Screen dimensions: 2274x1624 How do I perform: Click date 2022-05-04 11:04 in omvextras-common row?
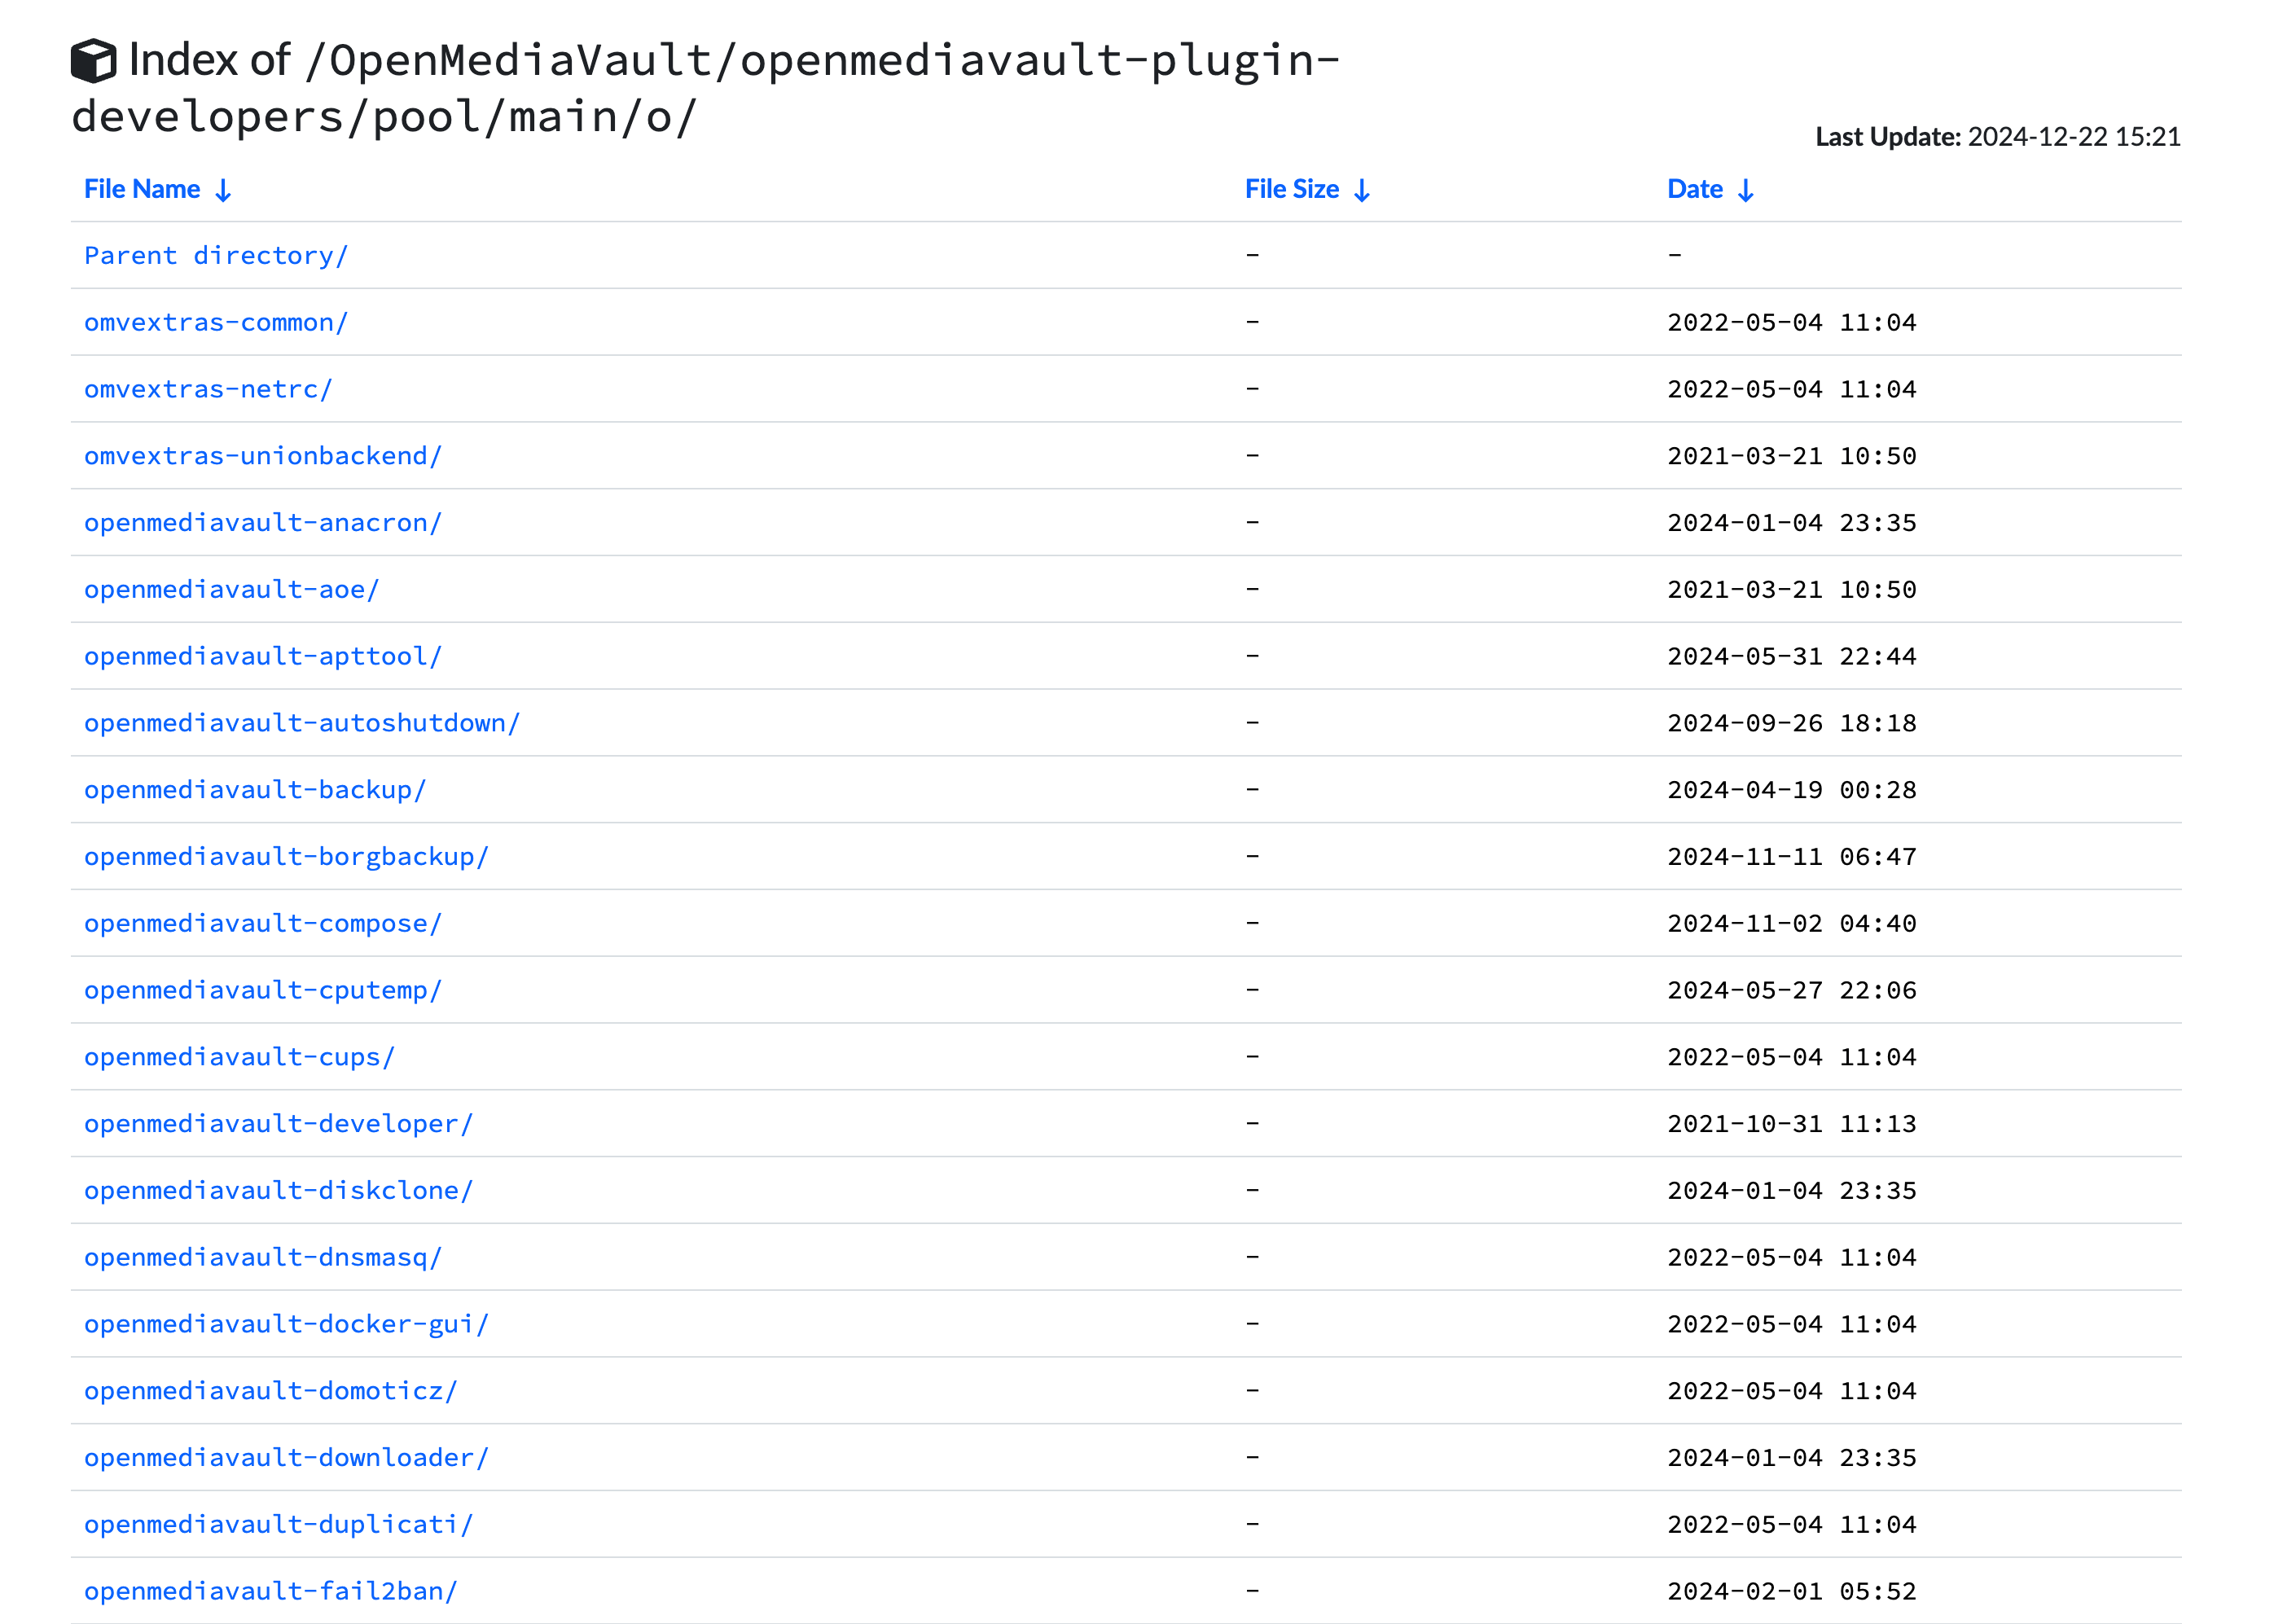[x=1792, y=323]
